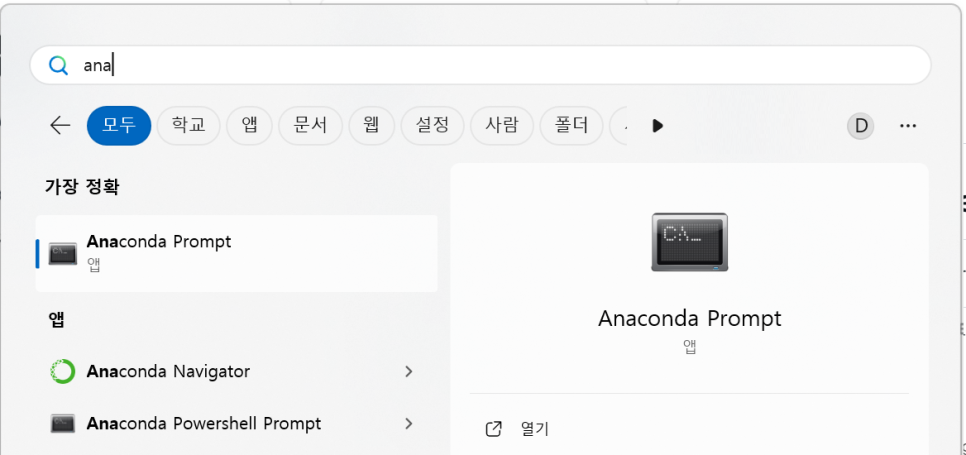This screenshot has height=455, width=966.
Task: Select the 문서 filter tab
Action: tap(310, 126)
